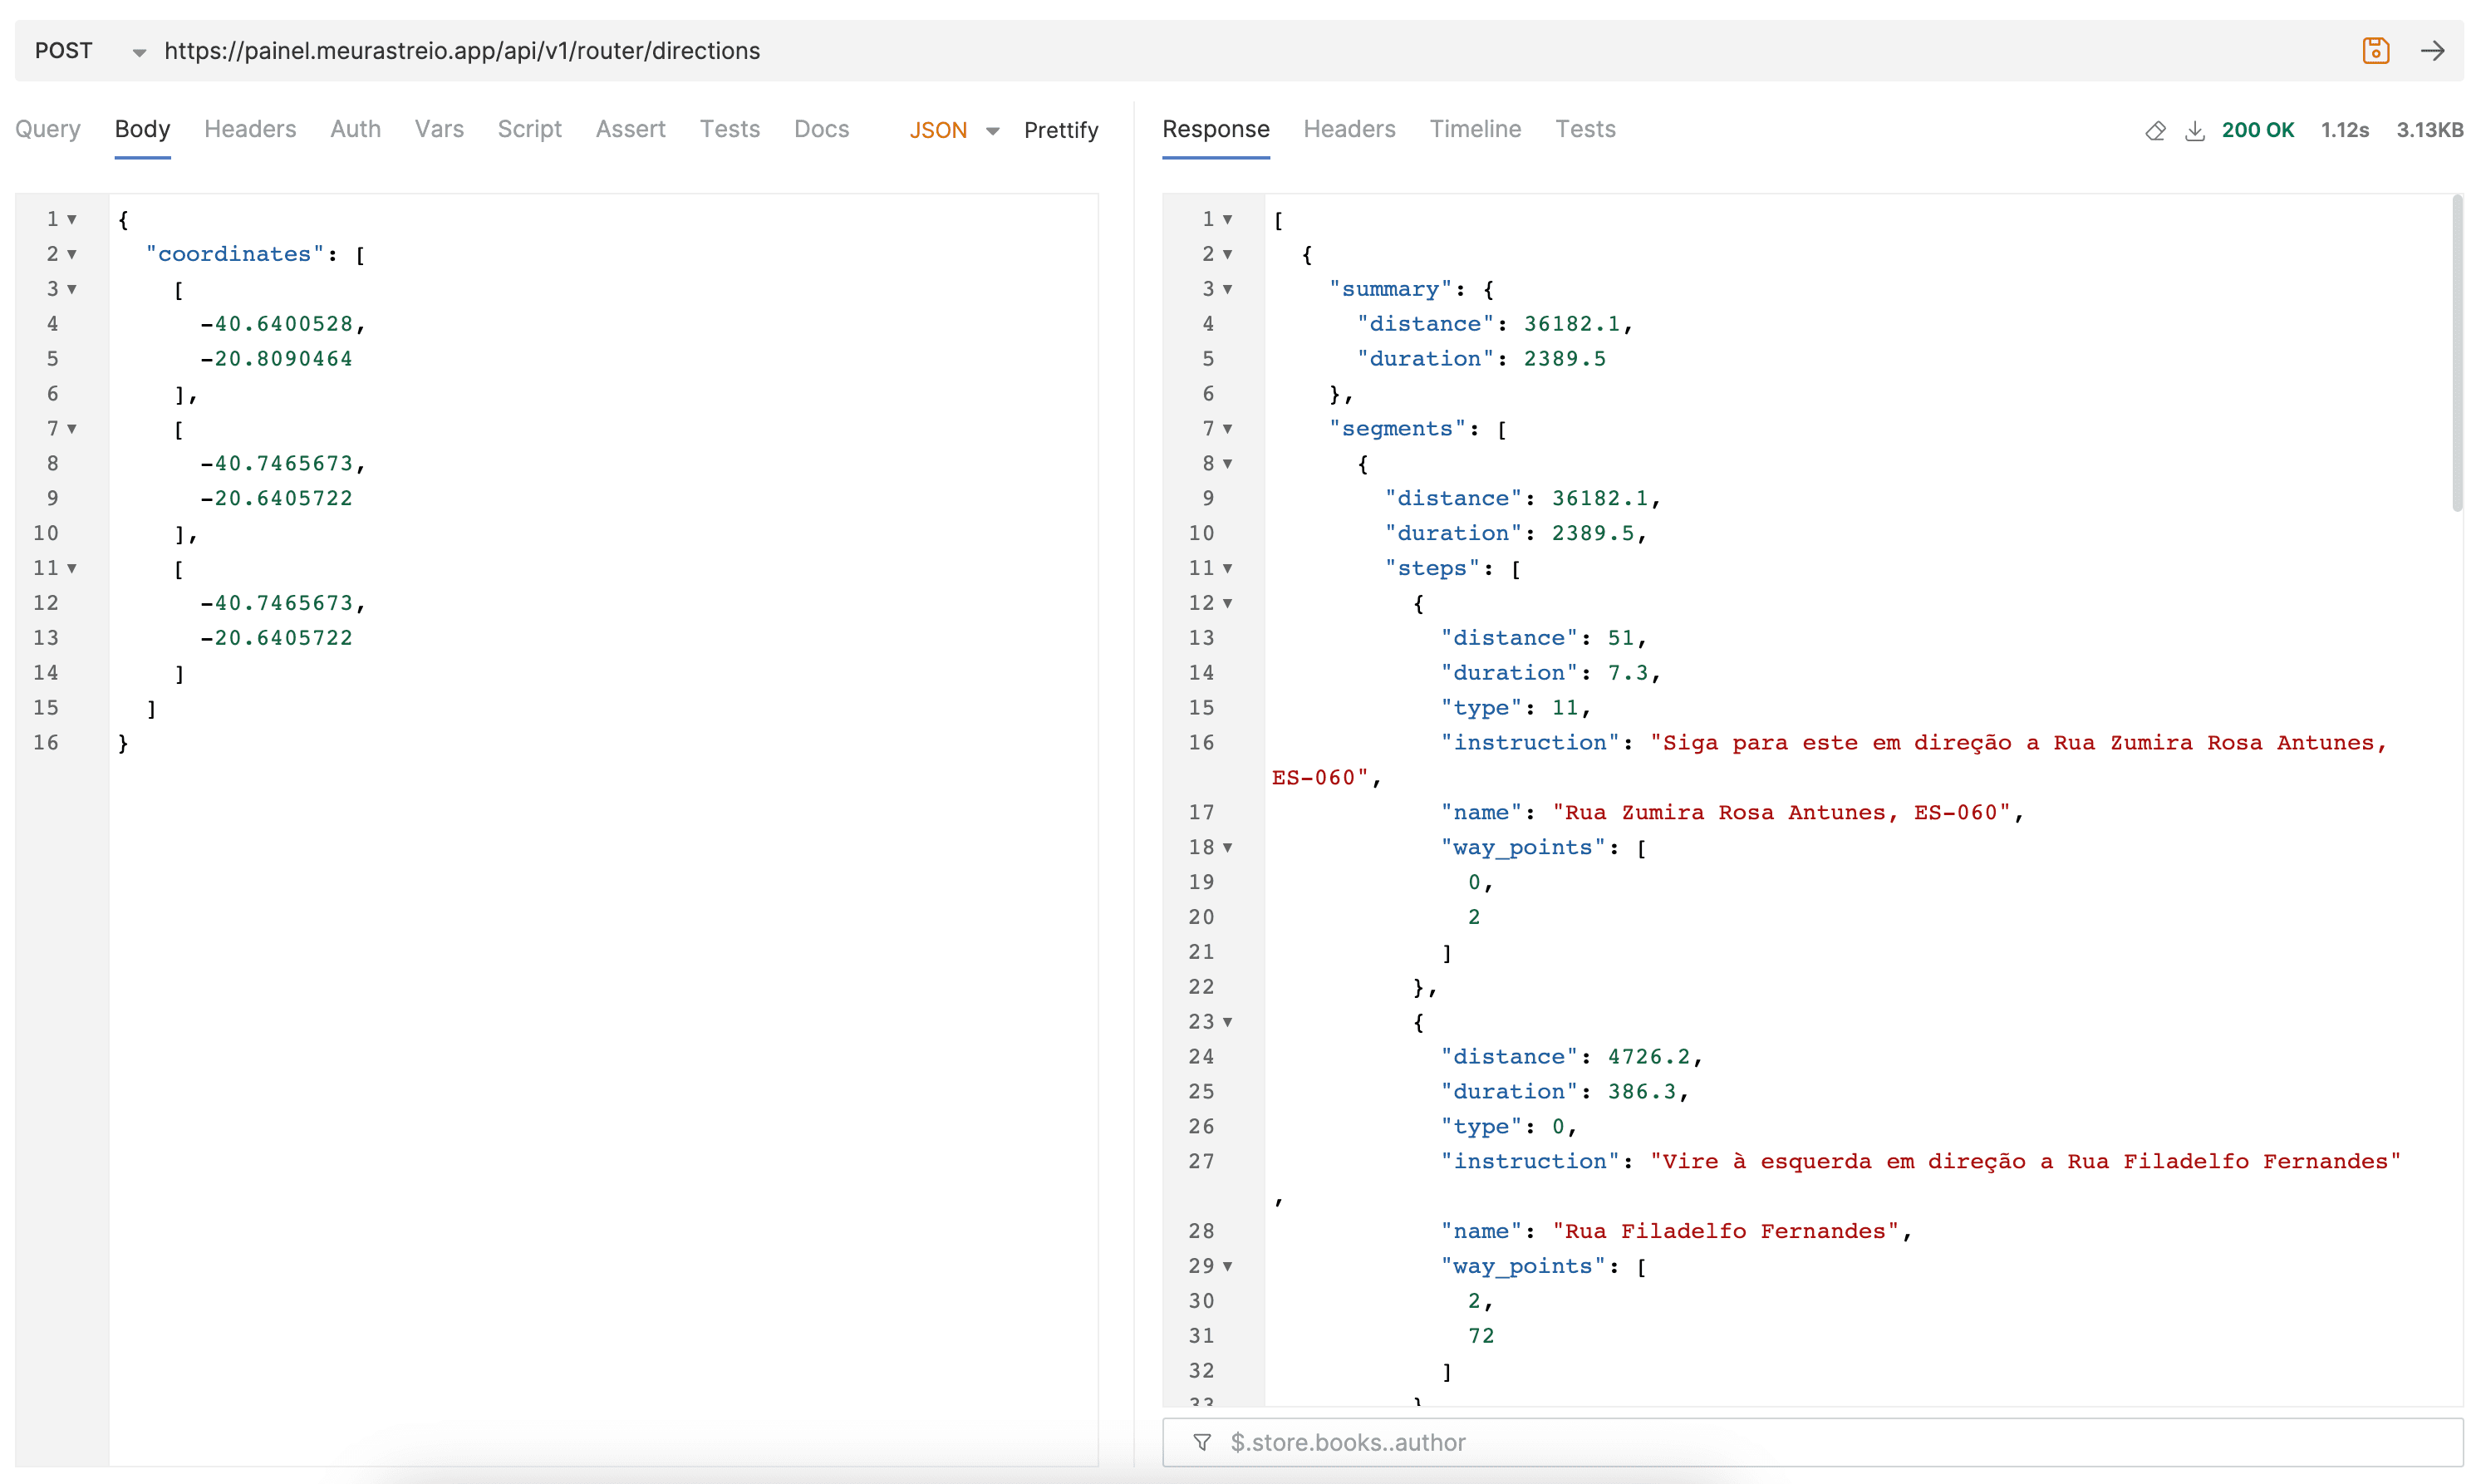Image resolution: width=2481 pixels, height=1484 pixels.
Task: Click the response pane vertical scrollbar
Action: (x=2456, y=355)
